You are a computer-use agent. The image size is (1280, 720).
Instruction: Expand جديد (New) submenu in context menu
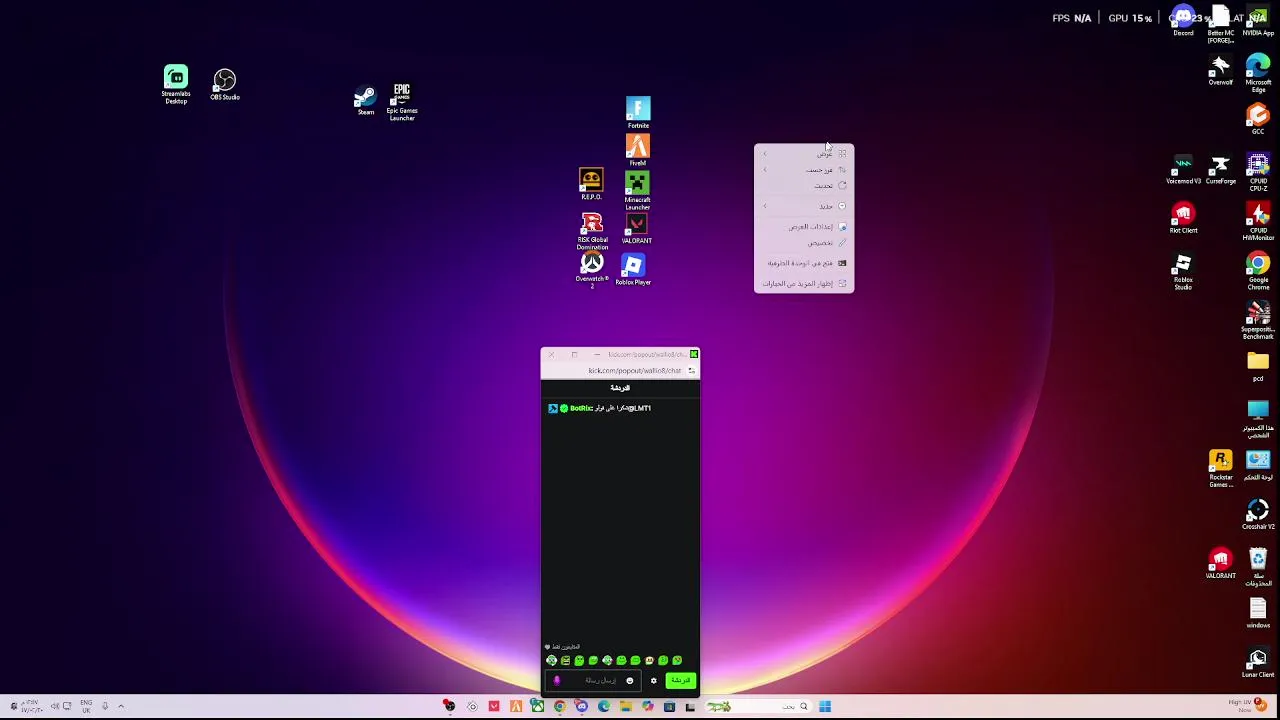[x=804, y=206]
